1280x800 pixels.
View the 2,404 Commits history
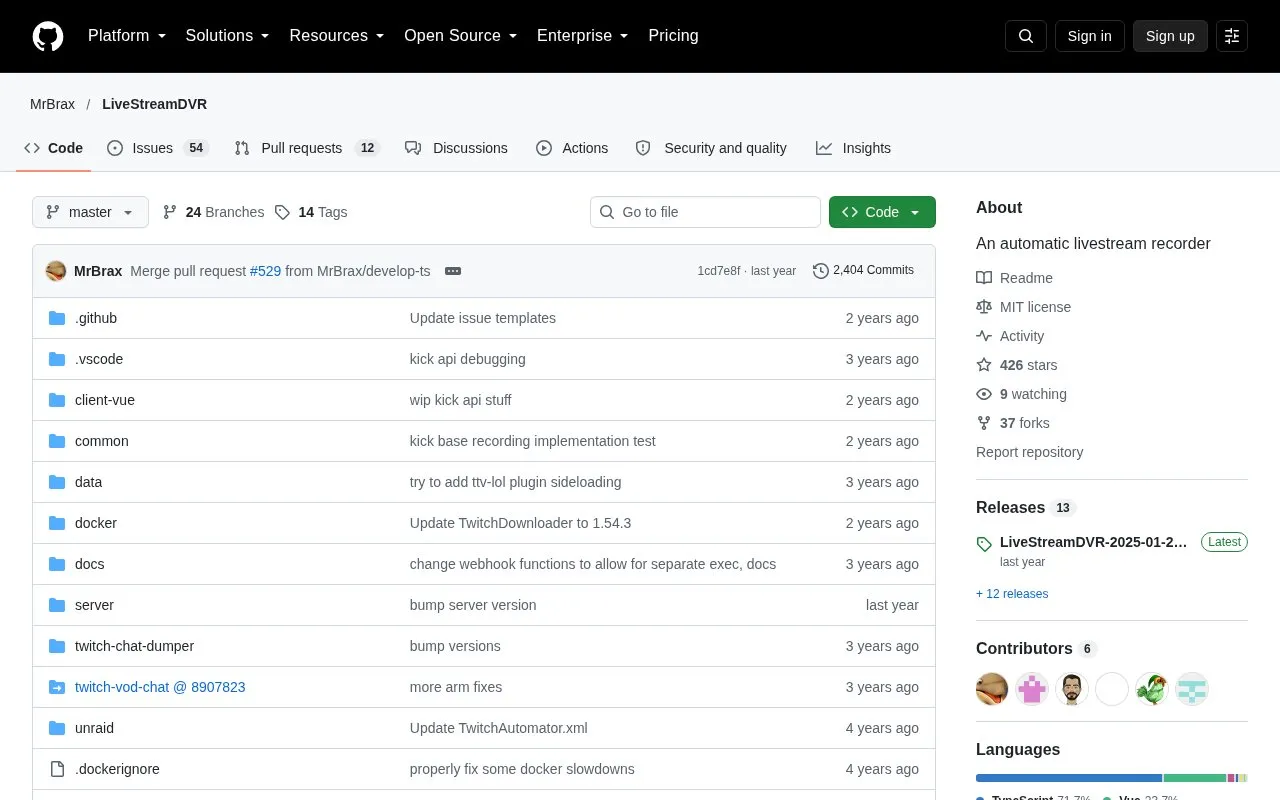pyautogui.click(x=864, y=271)
